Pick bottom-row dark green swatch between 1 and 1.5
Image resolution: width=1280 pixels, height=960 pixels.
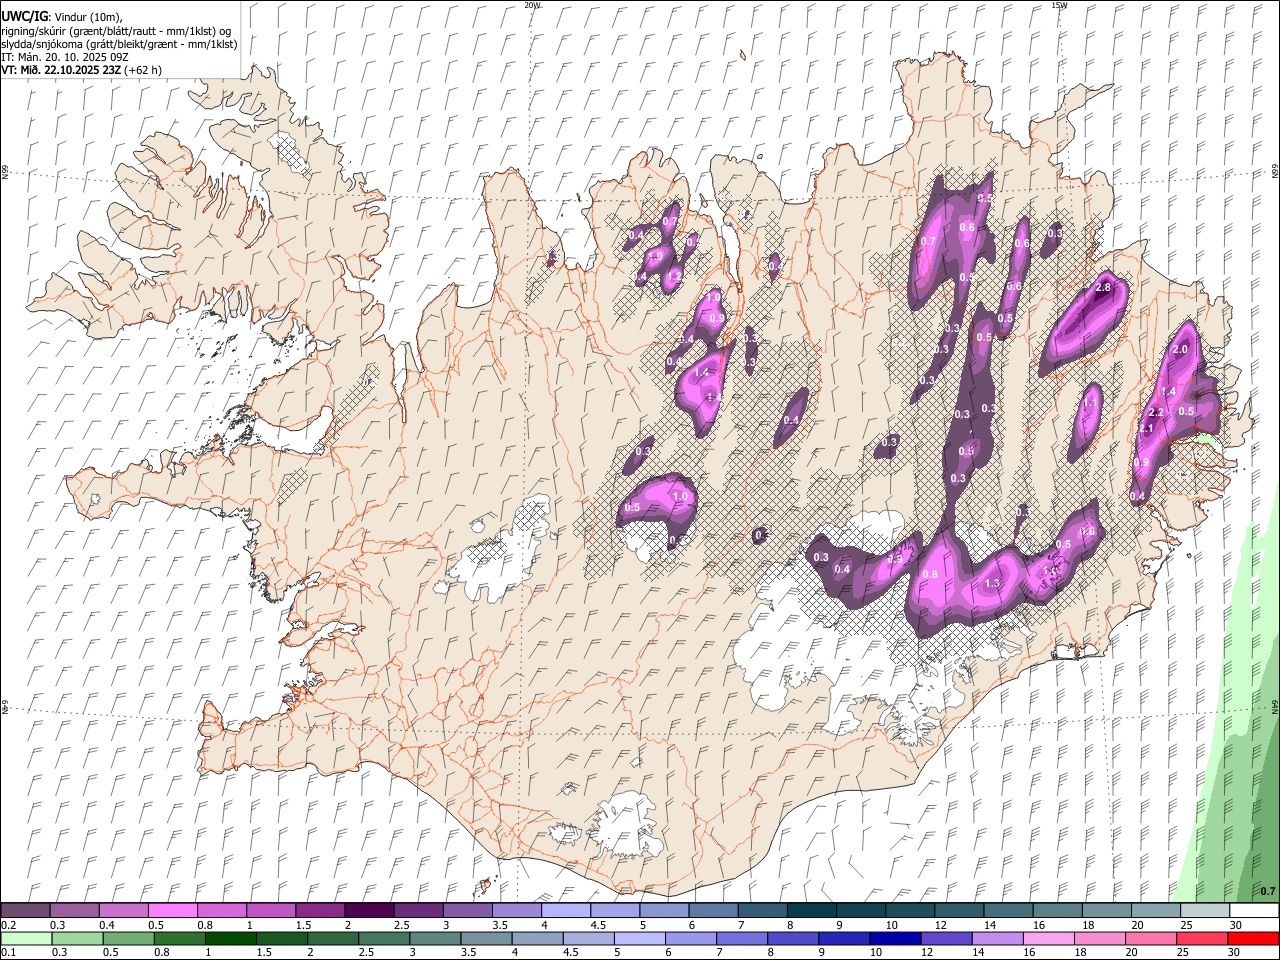(x=230, y=939)
